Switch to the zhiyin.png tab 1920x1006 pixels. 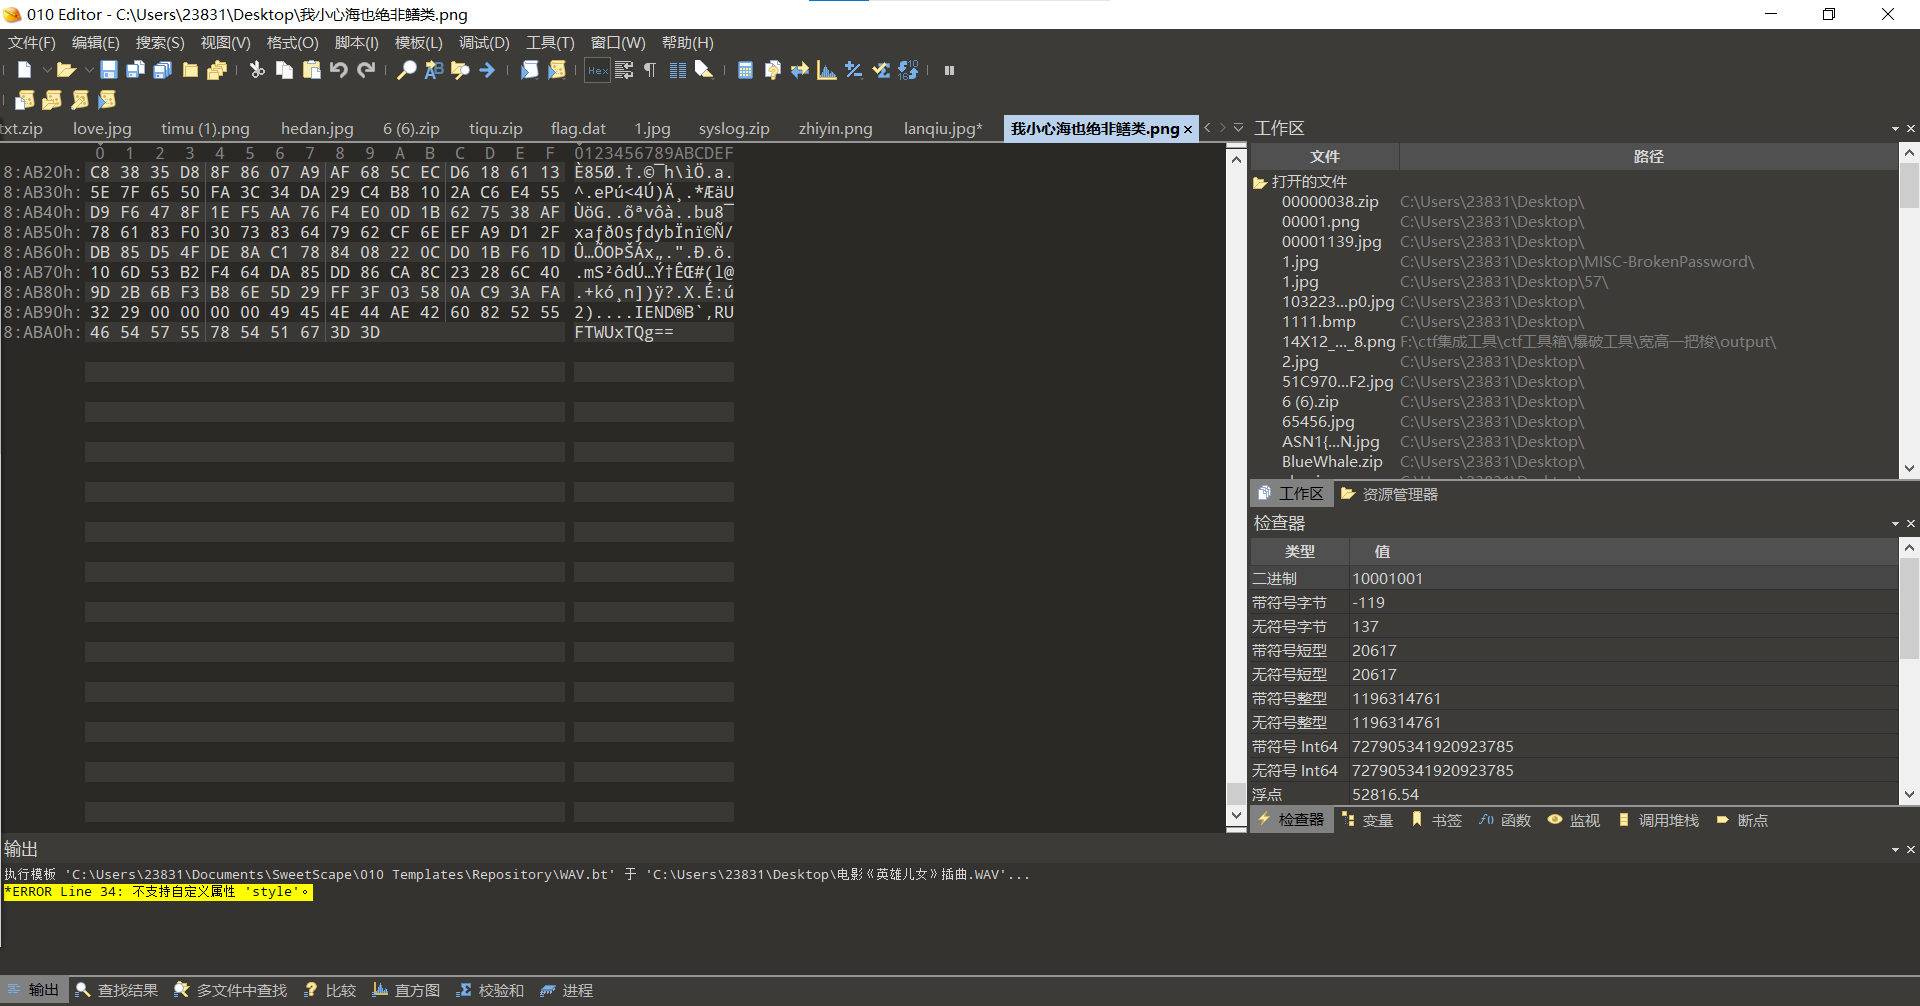click(835, 129)
